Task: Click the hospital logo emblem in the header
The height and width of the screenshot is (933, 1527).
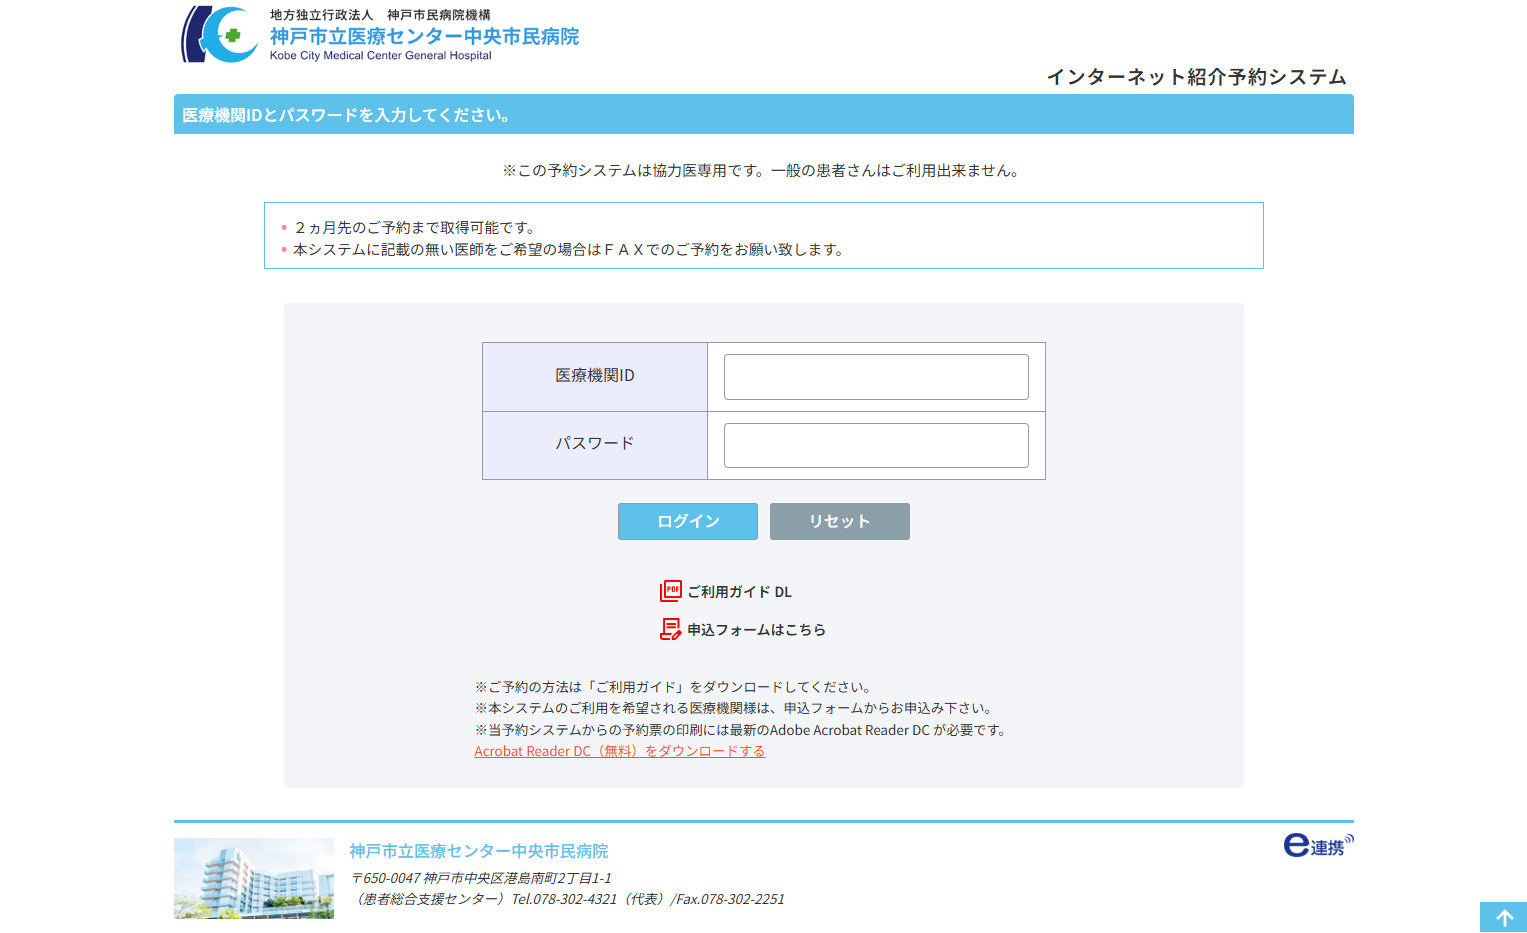Action: click(x=220, y=35)
